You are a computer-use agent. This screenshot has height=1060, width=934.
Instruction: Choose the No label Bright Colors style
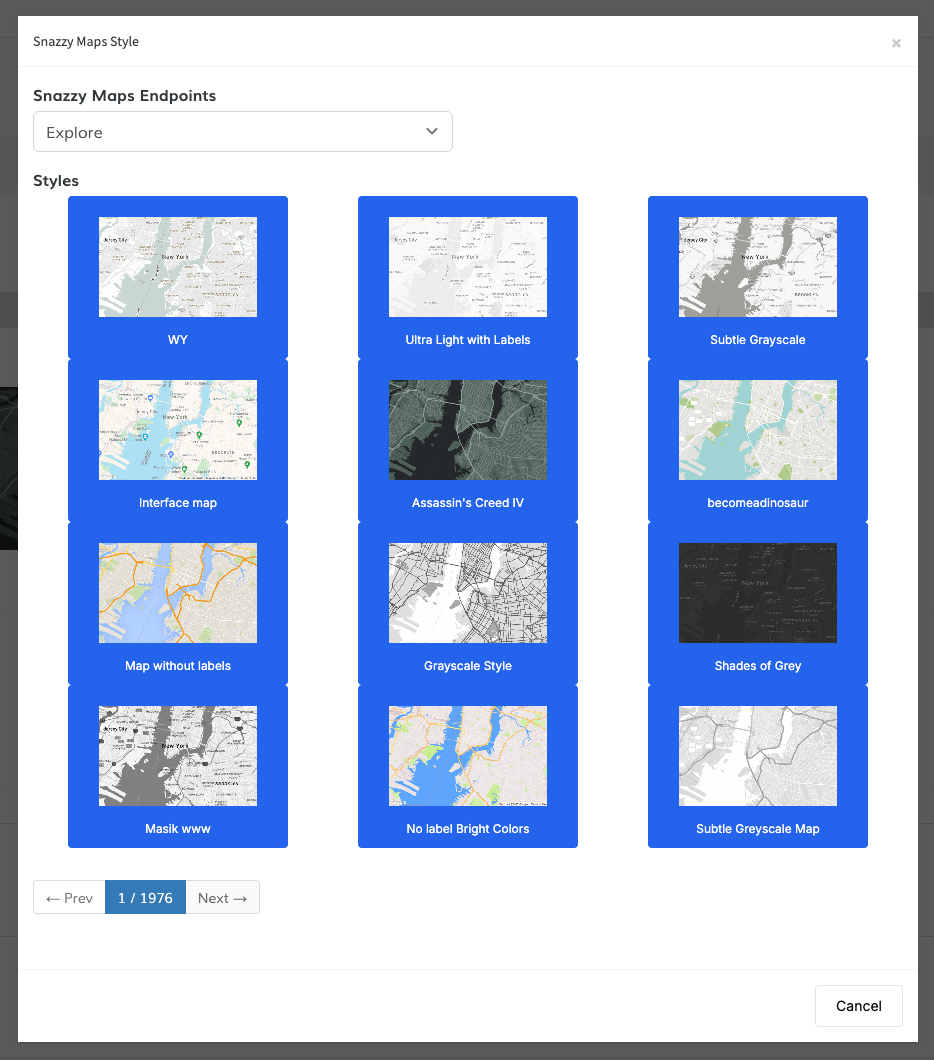[x=468, y=756]
